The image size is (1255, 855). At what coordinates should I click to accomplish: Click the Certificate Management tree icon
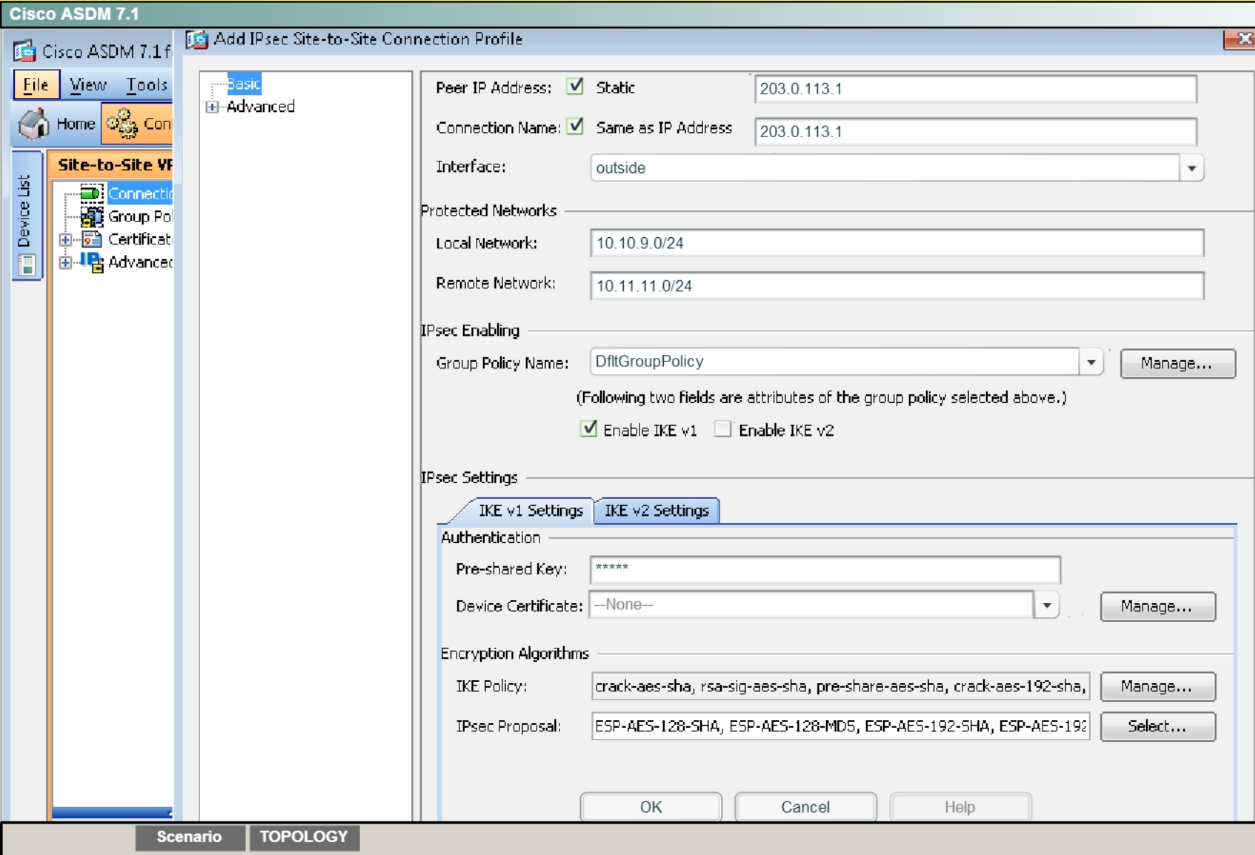(x=91, y=240)
